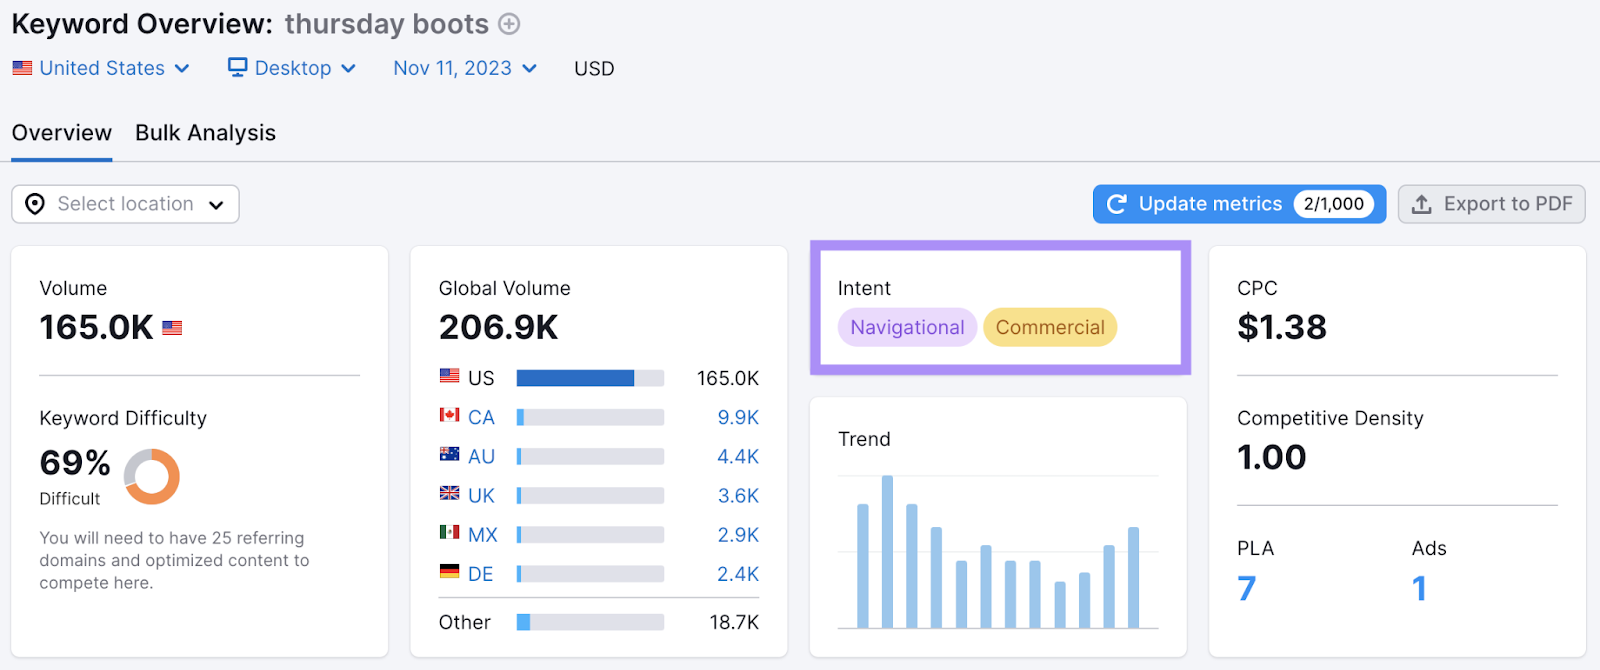Click the export upload icon

coord(1421,204)
